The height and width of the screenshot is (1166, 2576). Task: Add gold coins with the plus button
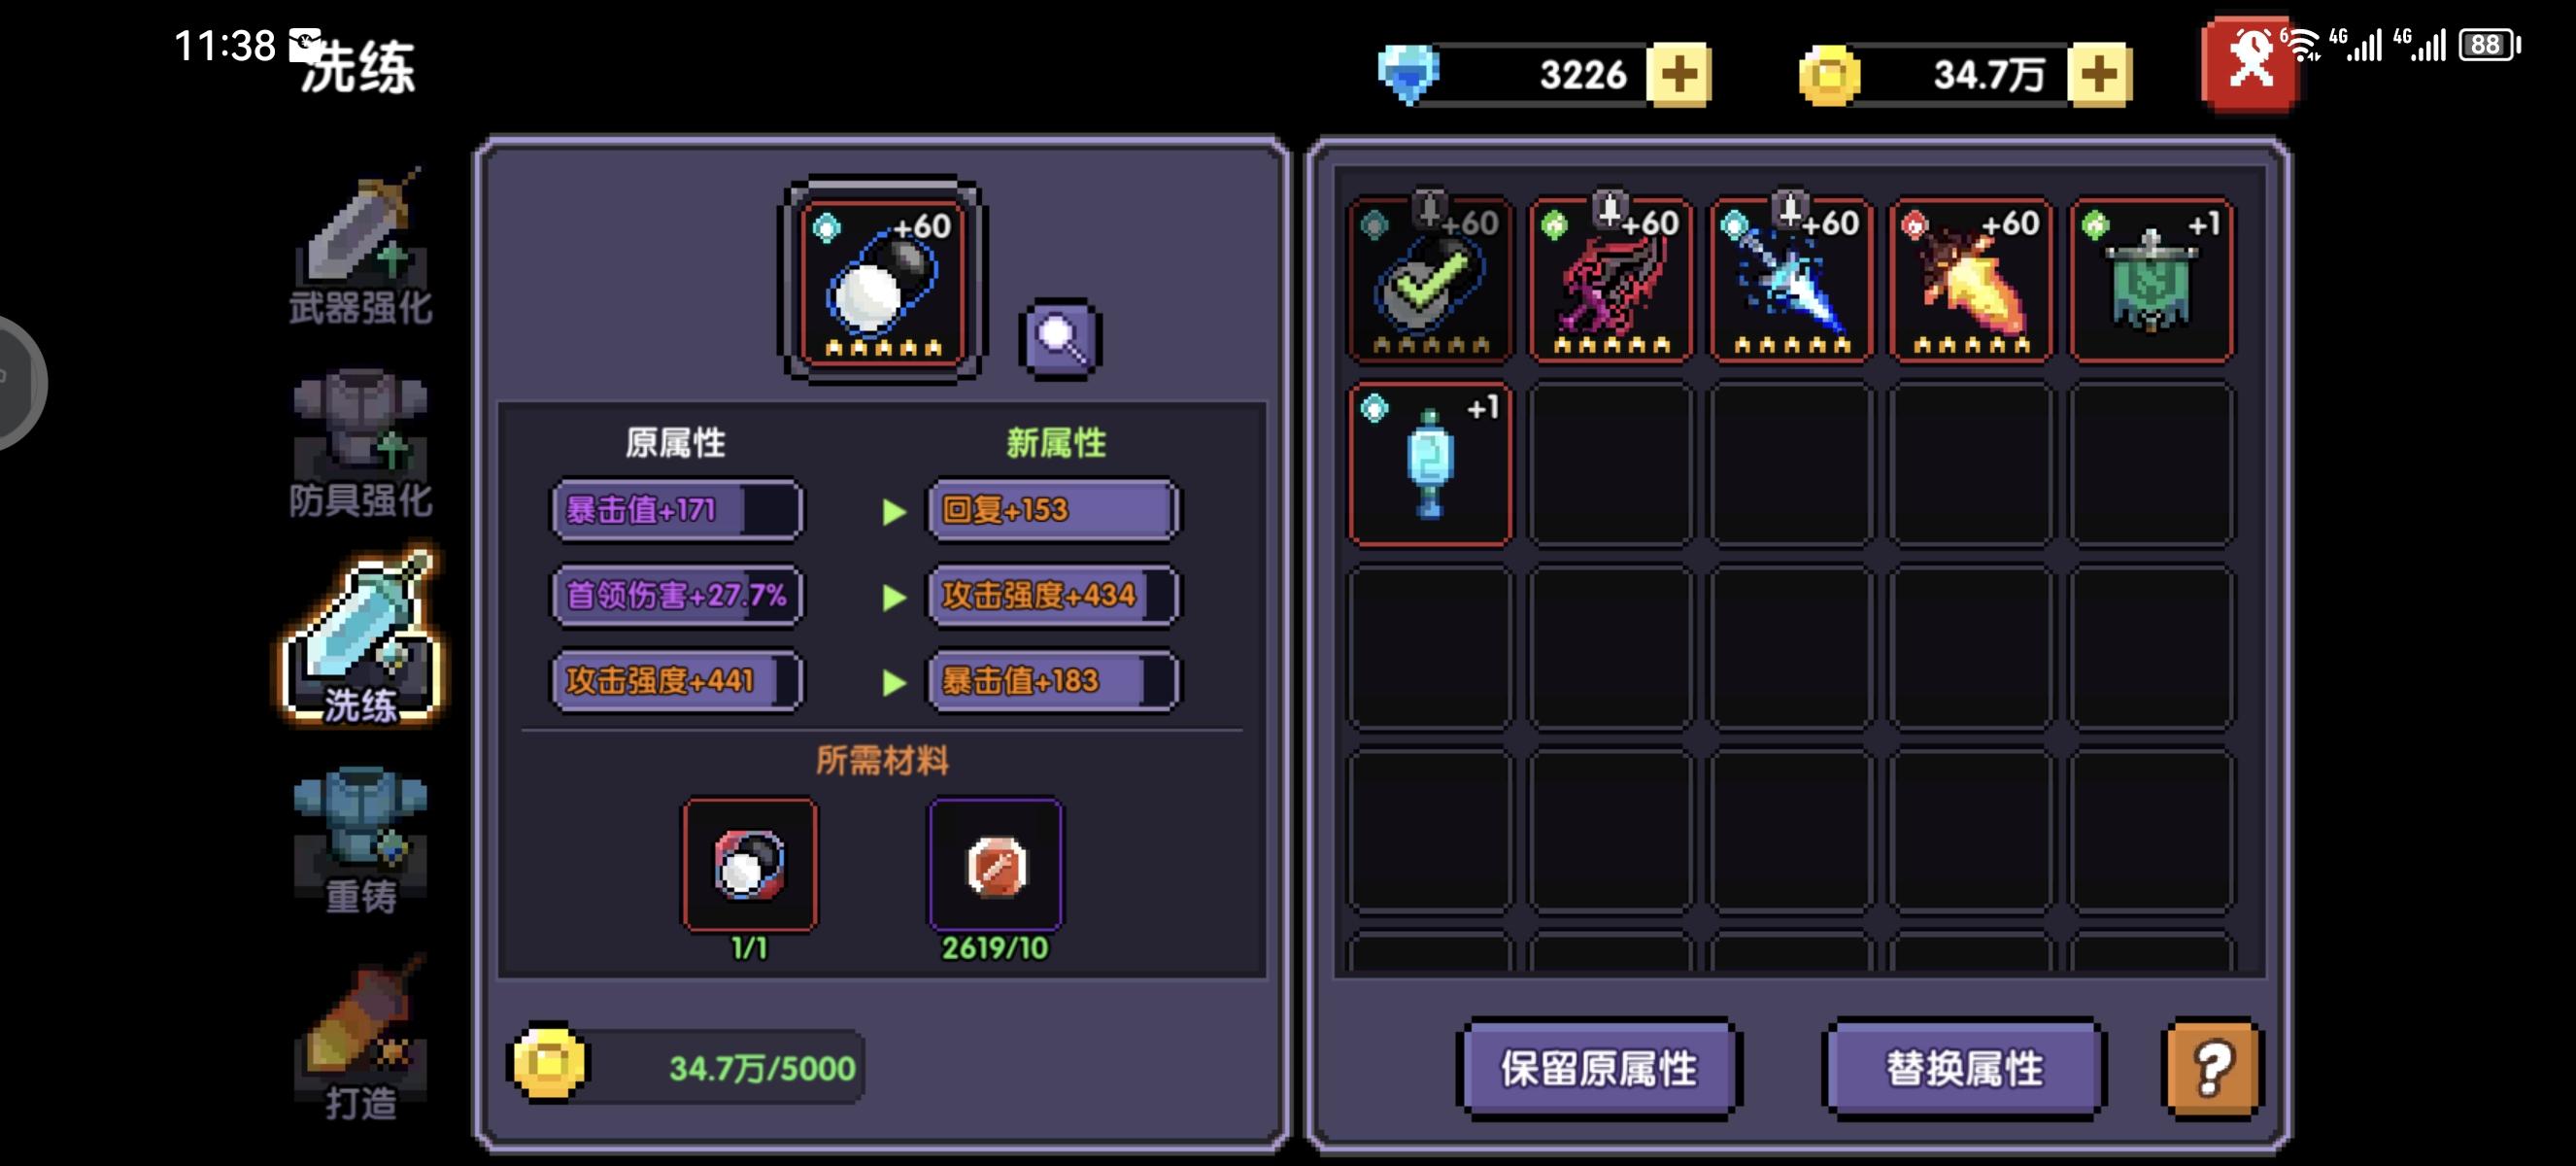pos(2099,74)
